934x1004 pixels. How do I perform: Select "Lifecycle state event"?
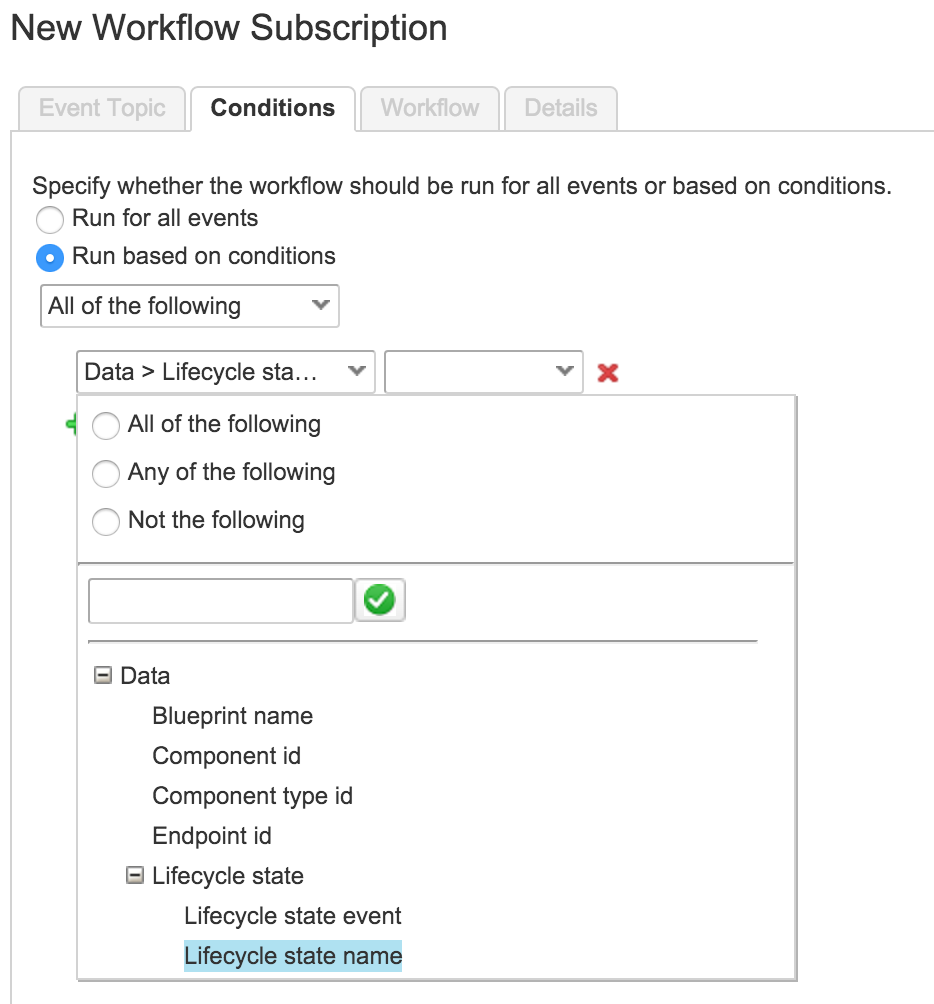(293, 915)
